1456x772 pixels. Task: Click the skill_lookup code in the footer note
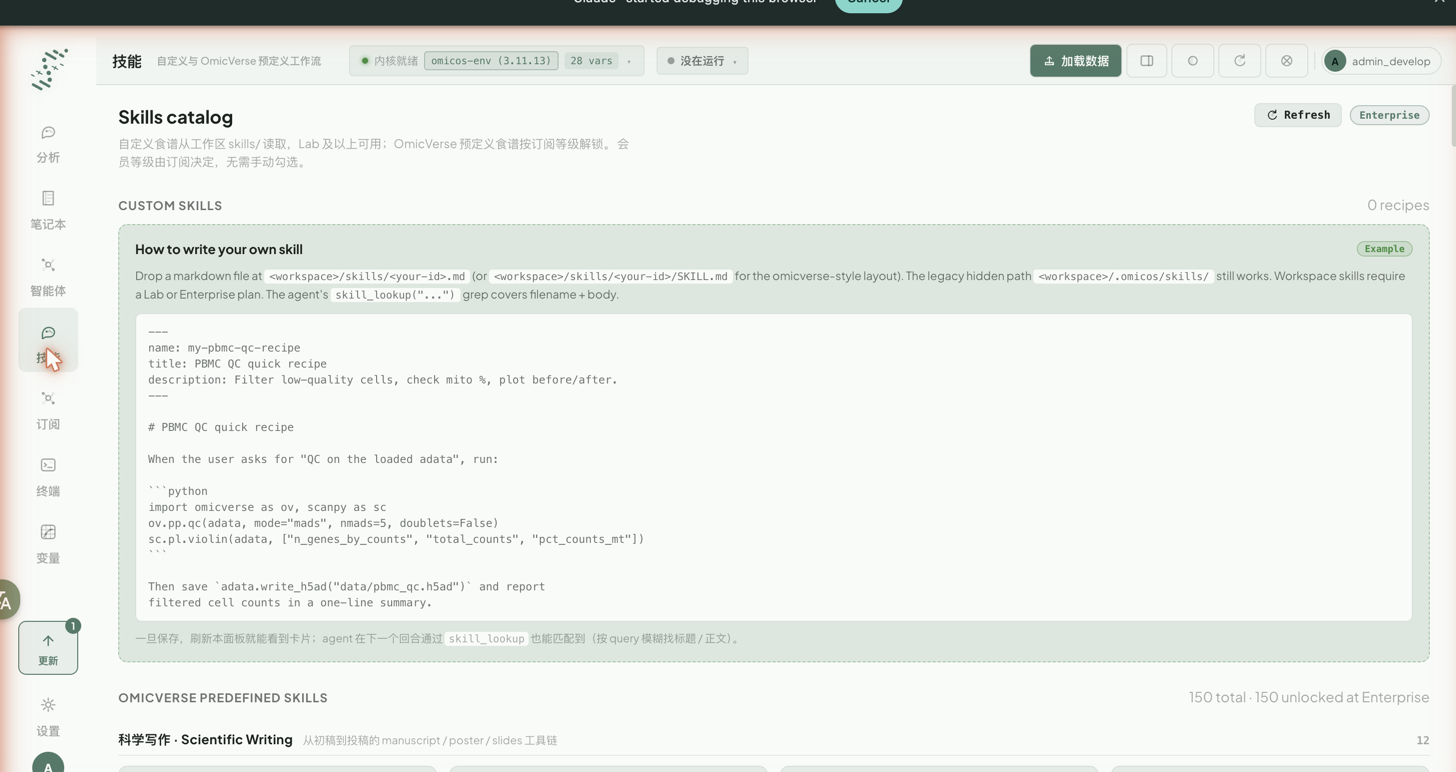tap(486, 638)
